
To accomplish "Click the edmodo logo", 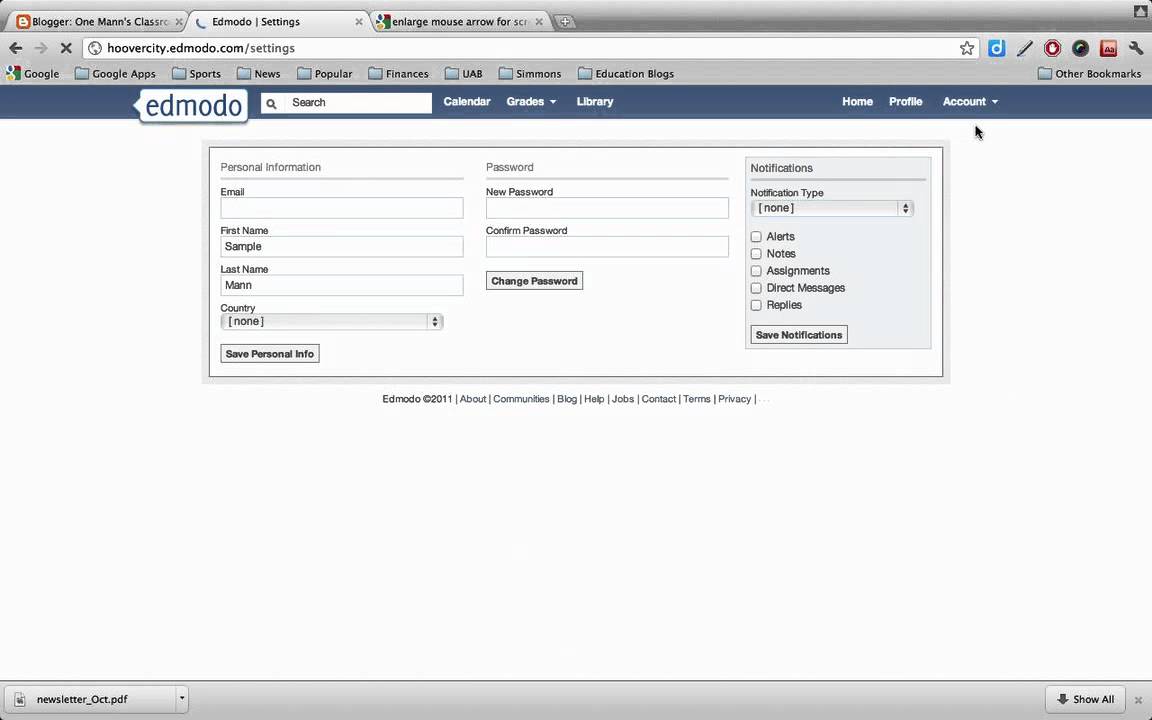I will [193, 106].
